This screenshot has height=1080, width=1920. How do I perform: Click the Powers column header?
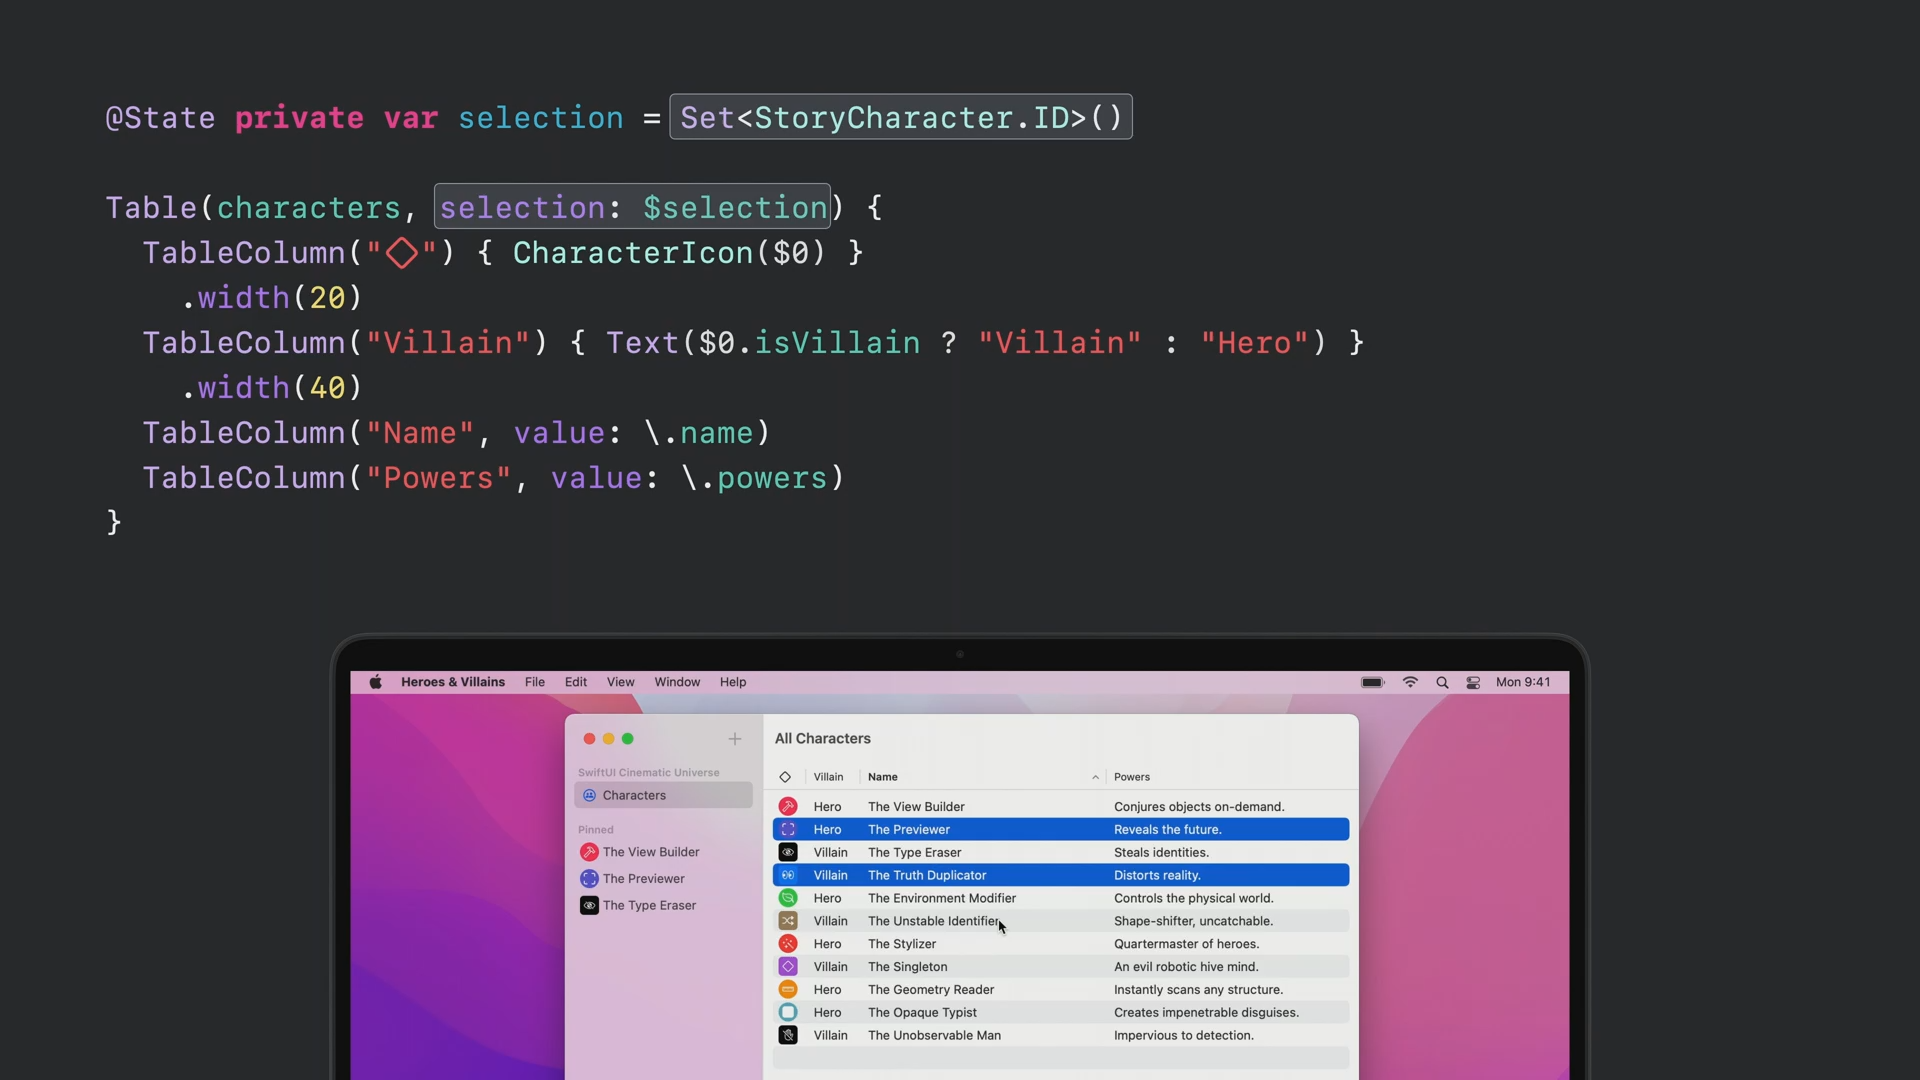click(x=1132, y=777)
